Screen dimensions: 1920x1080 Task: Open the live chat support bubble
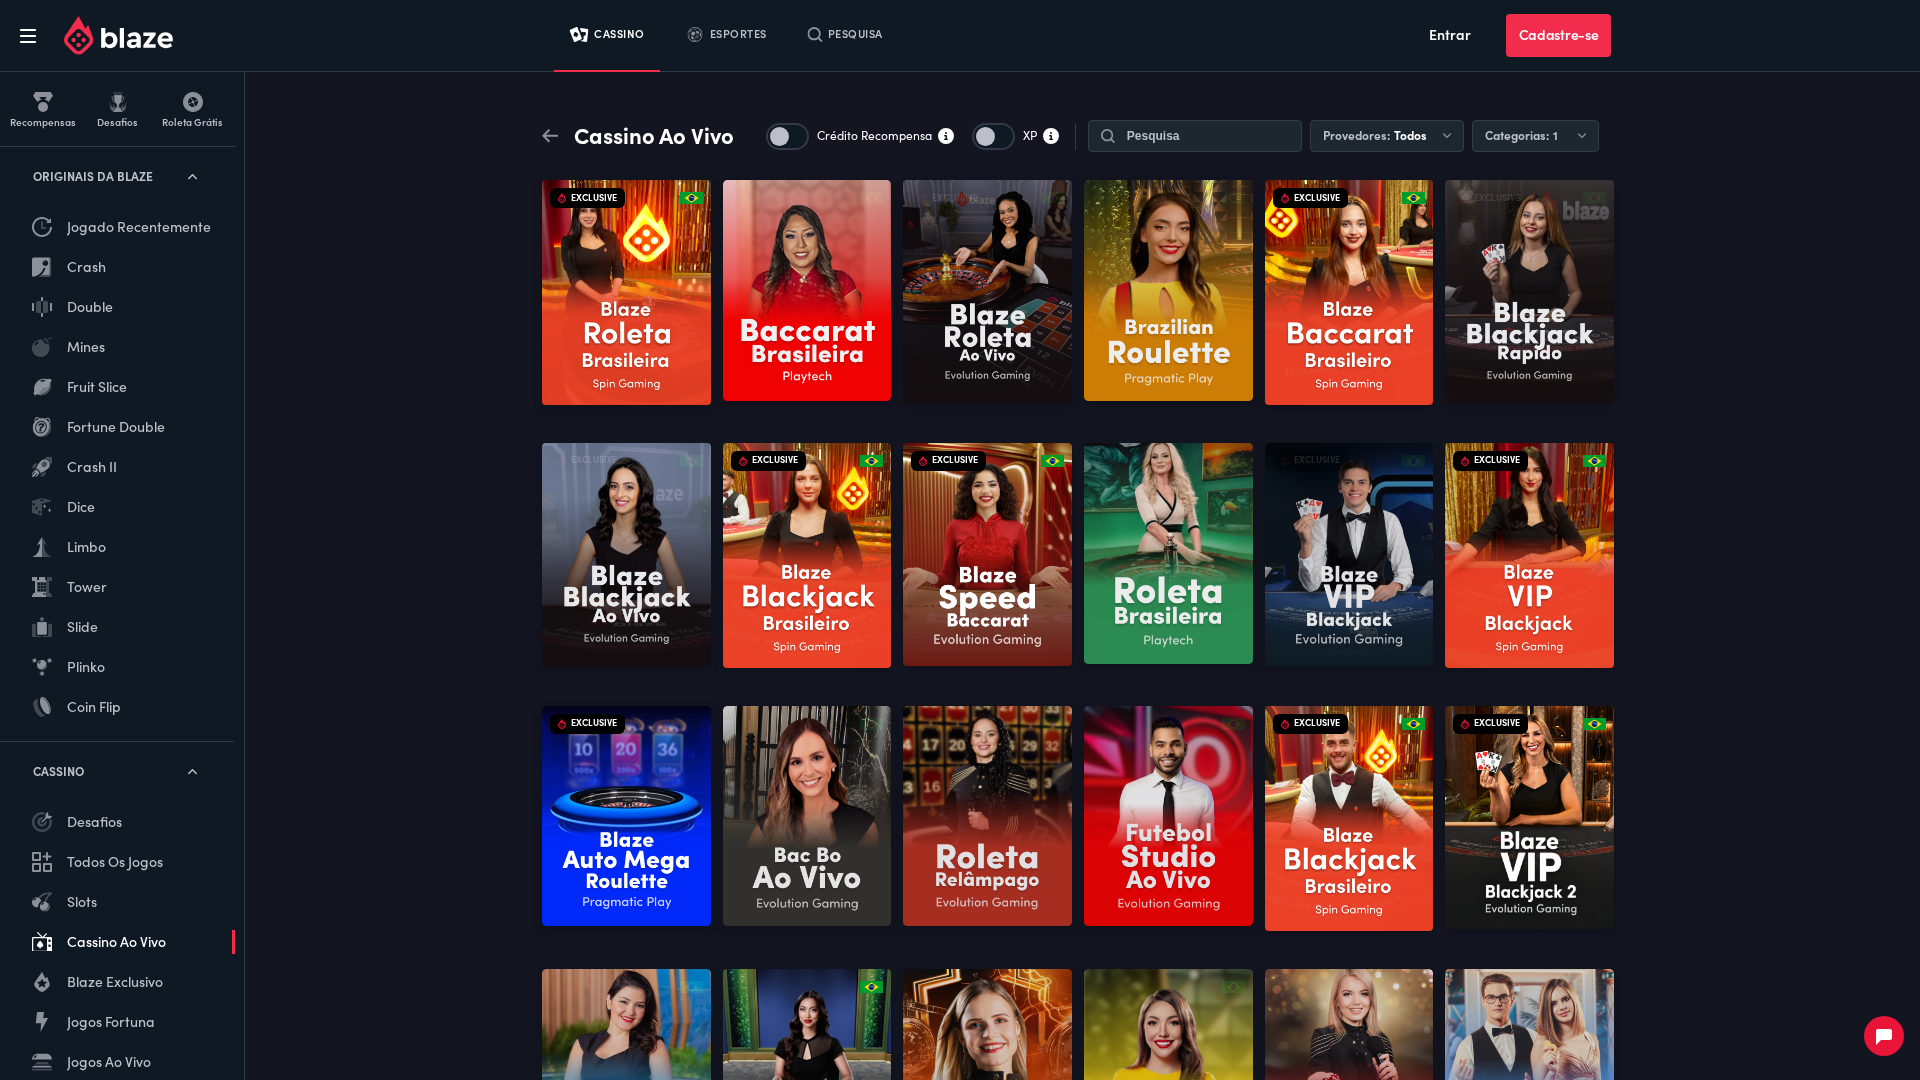[x=1884, y=1036]
